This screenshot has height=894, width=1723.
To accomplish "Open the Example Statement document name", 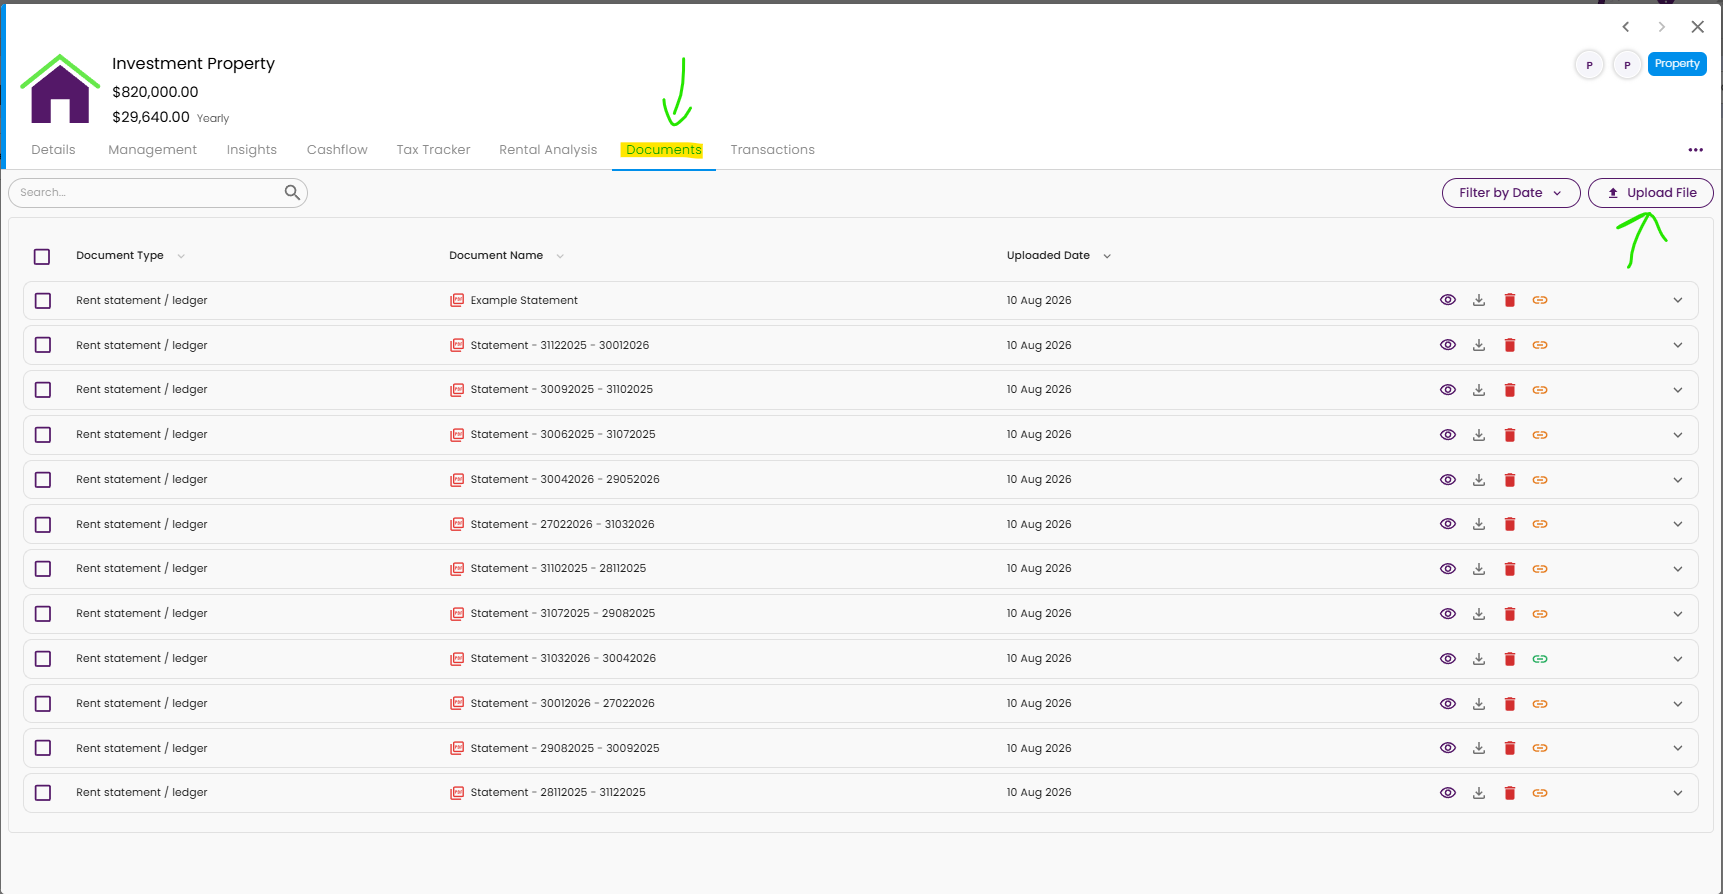I will click(x=524, y=300).
